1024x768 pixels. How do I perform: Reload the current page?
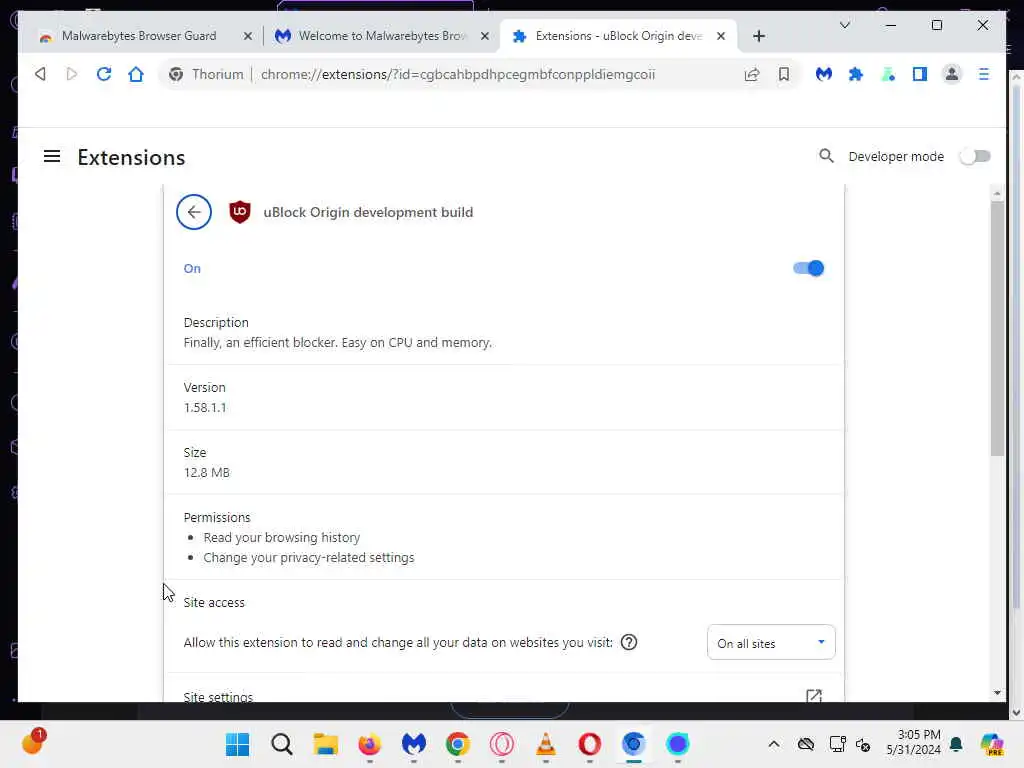(x=104, y=74)
